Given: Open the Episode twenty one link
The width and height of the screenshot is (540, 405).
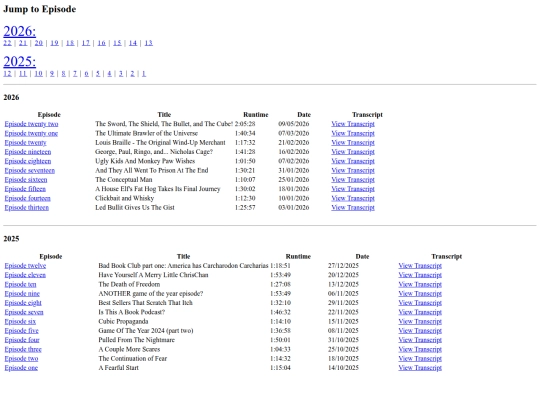Looking at the screenshot, I should click(31, 133).
